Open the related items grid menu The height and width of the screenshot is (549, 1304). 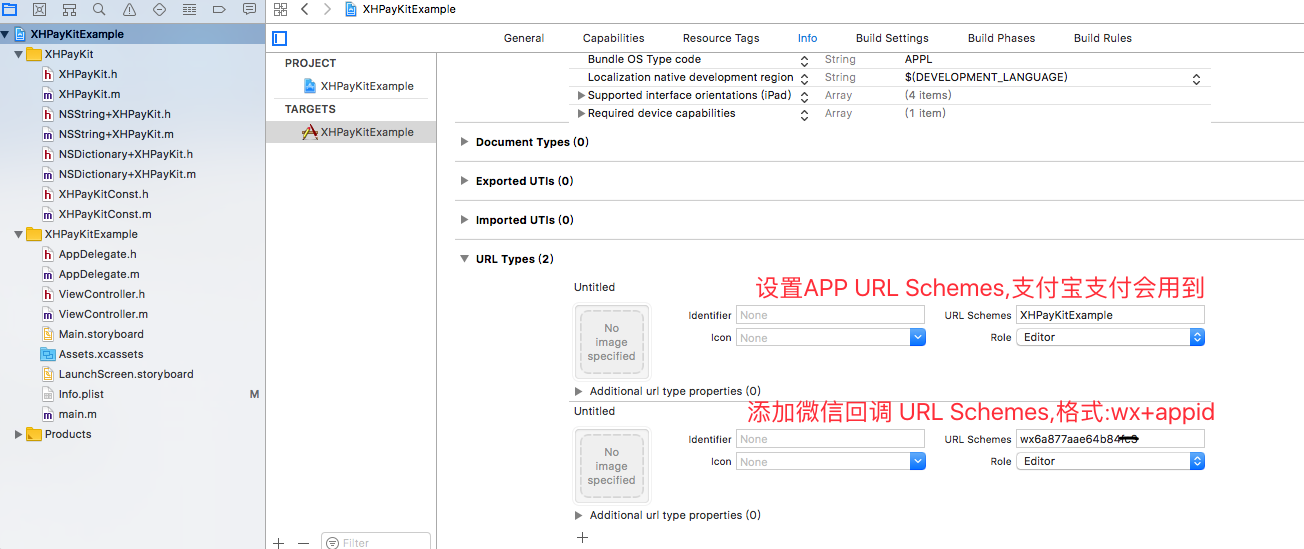(x=280, y=9)
